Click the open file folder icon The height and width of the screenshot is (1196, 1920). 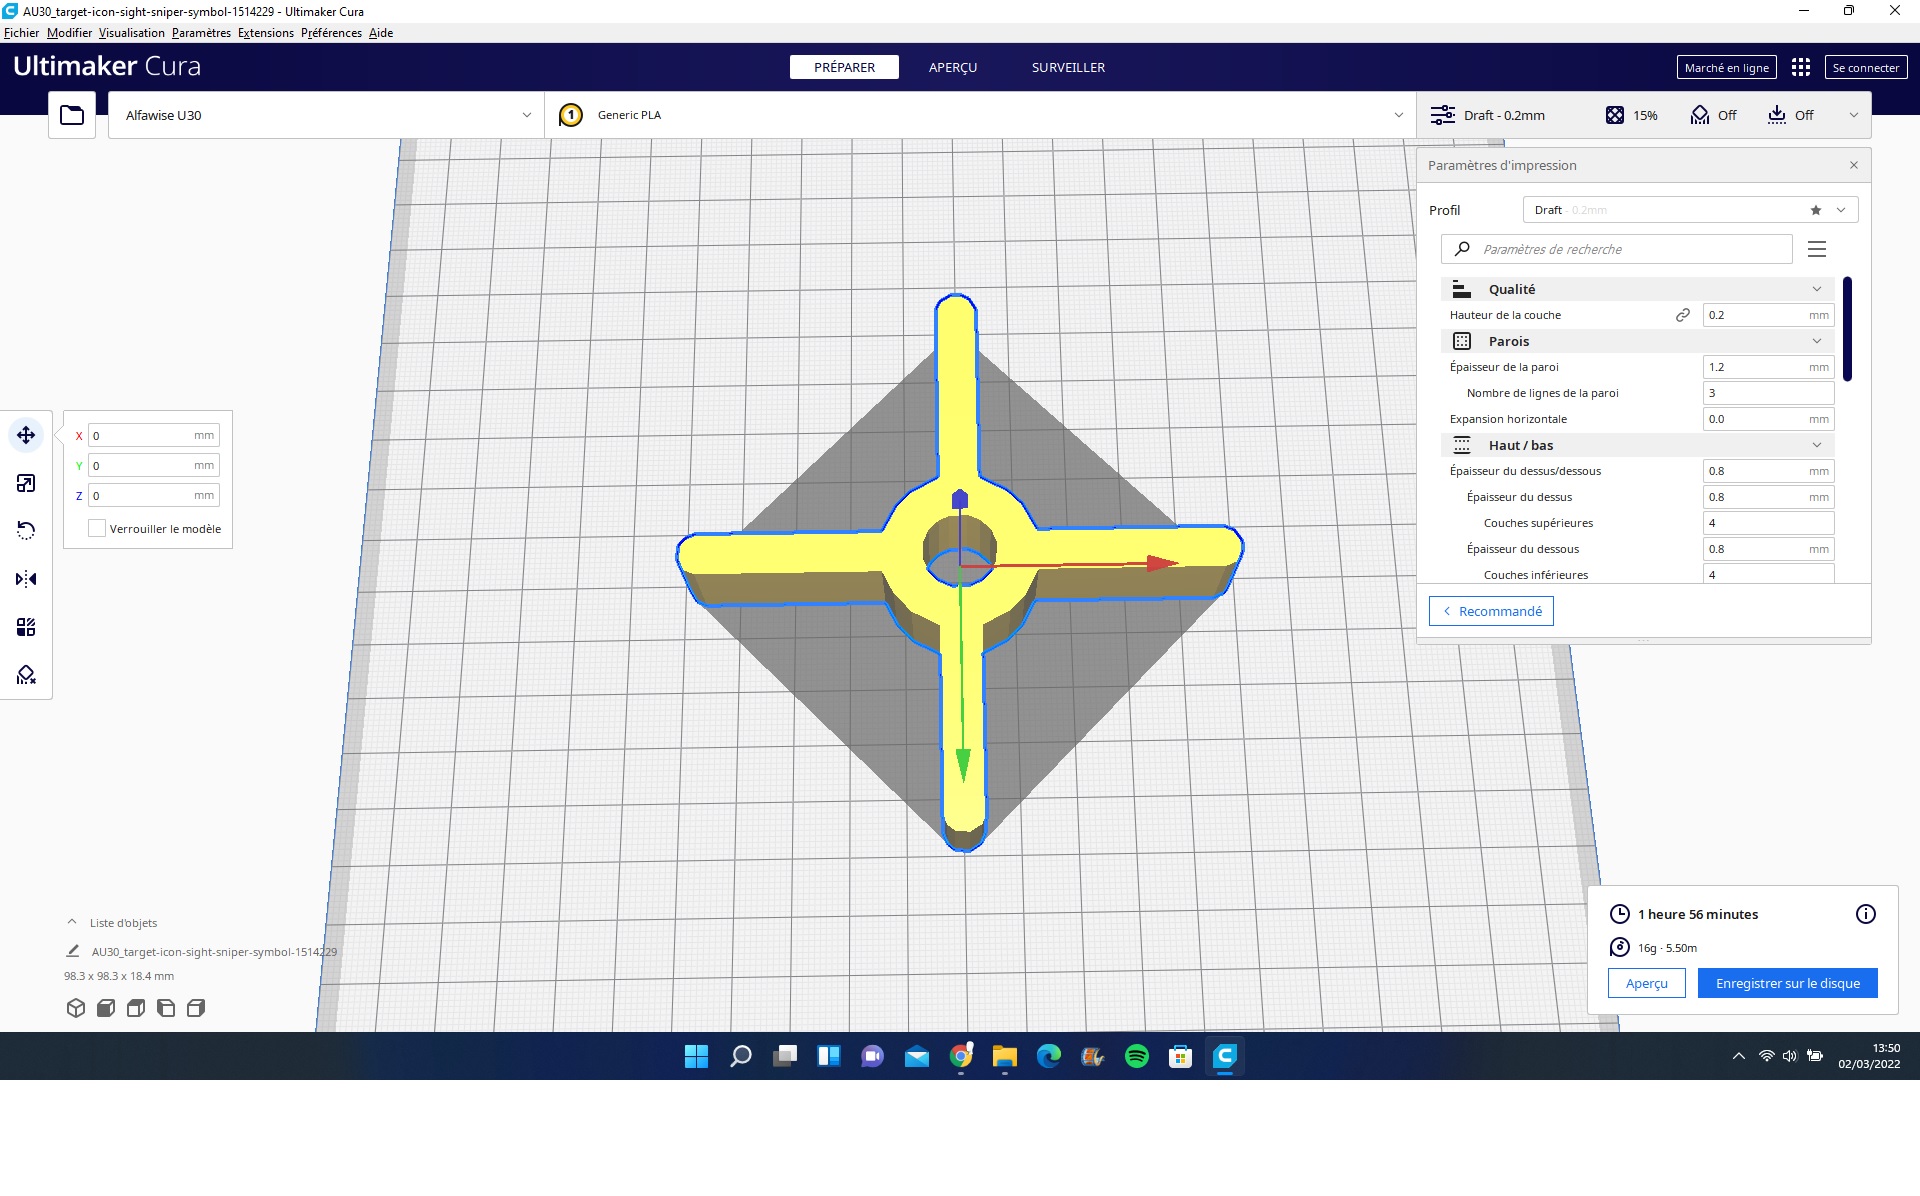(x=72, y=115)
